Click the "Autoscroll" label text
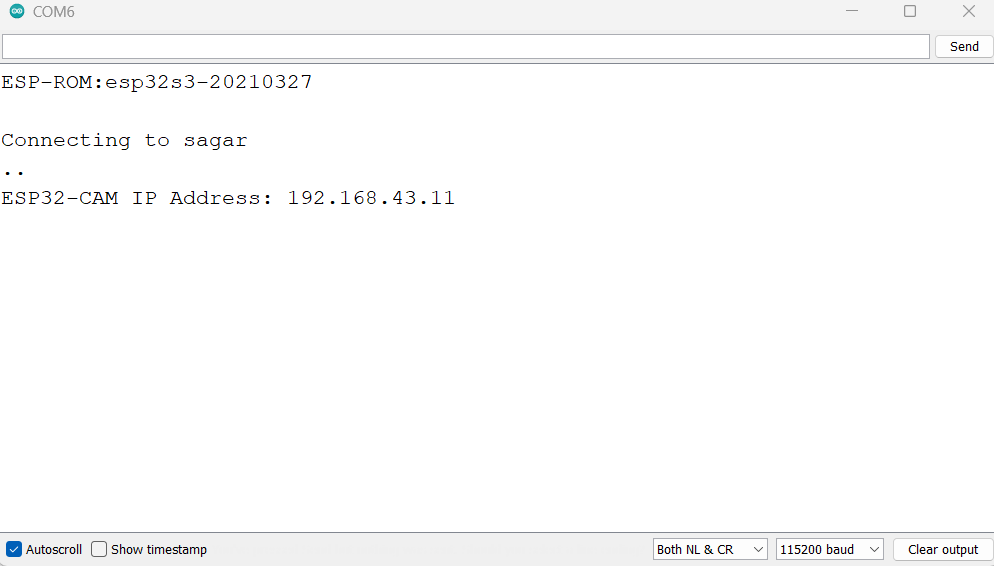The image size is (994, 566). tap(54, 549)
